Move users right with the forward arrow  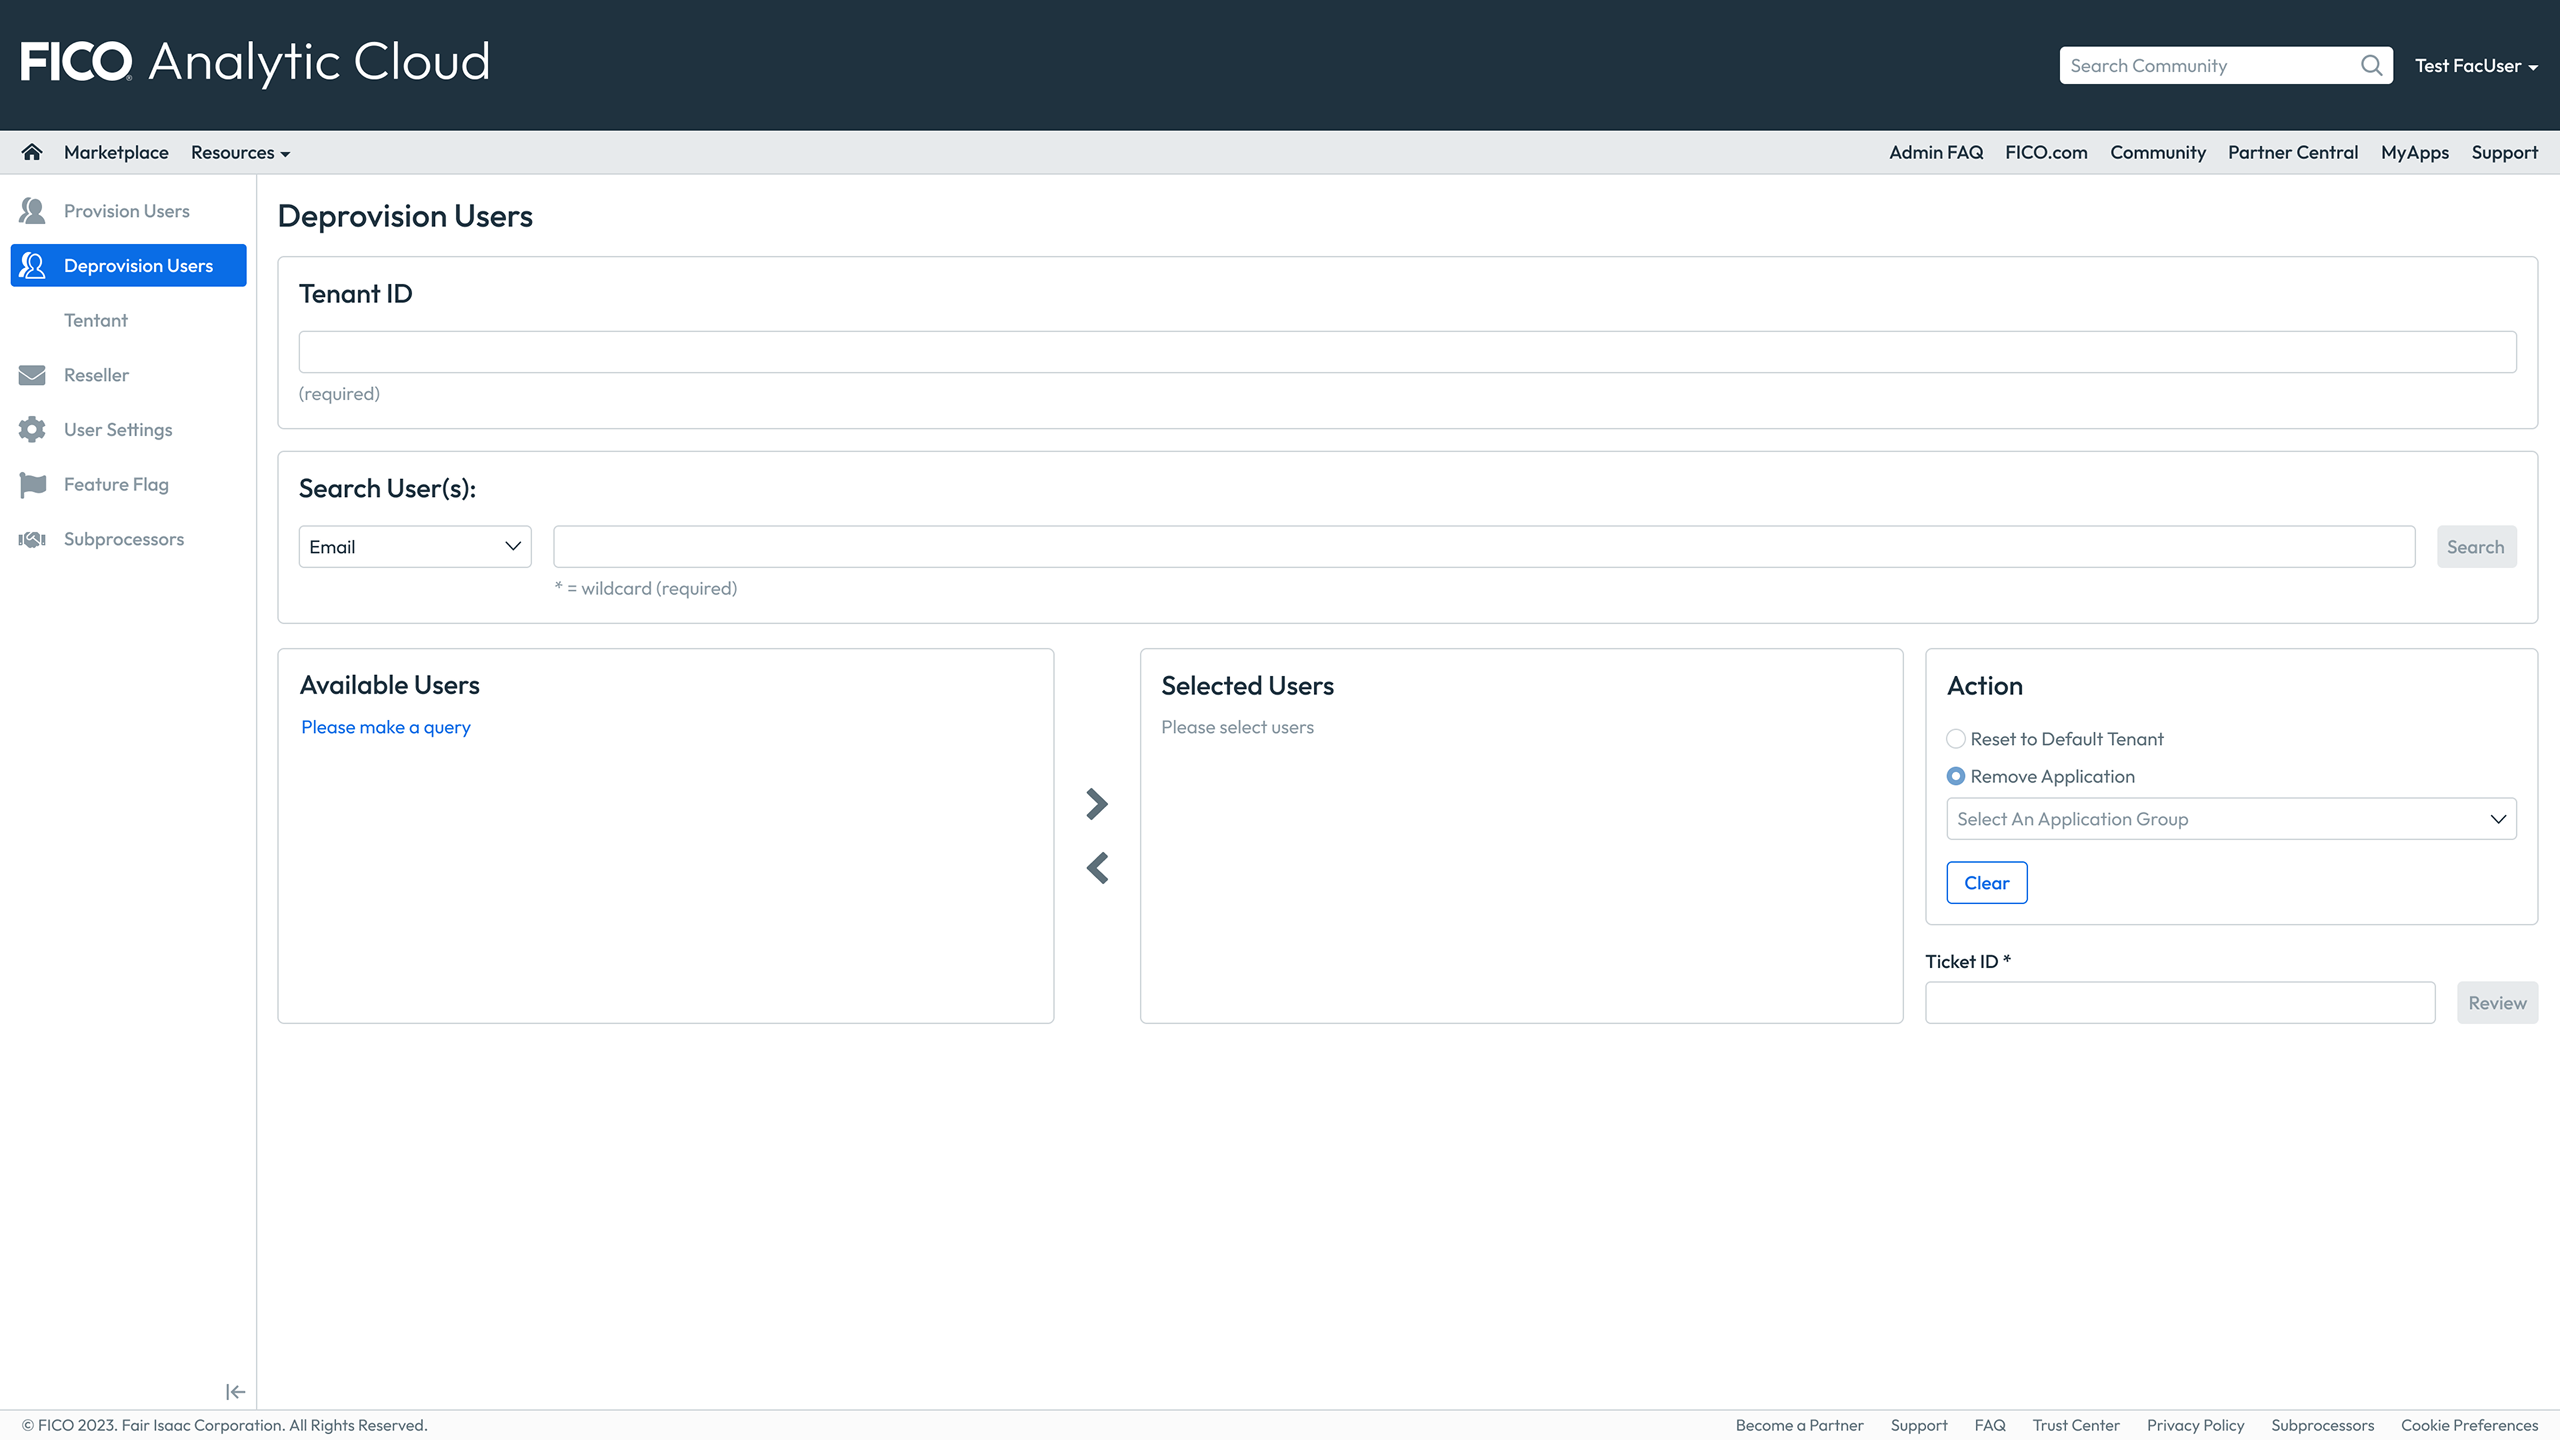click(x=1097, y=804)
